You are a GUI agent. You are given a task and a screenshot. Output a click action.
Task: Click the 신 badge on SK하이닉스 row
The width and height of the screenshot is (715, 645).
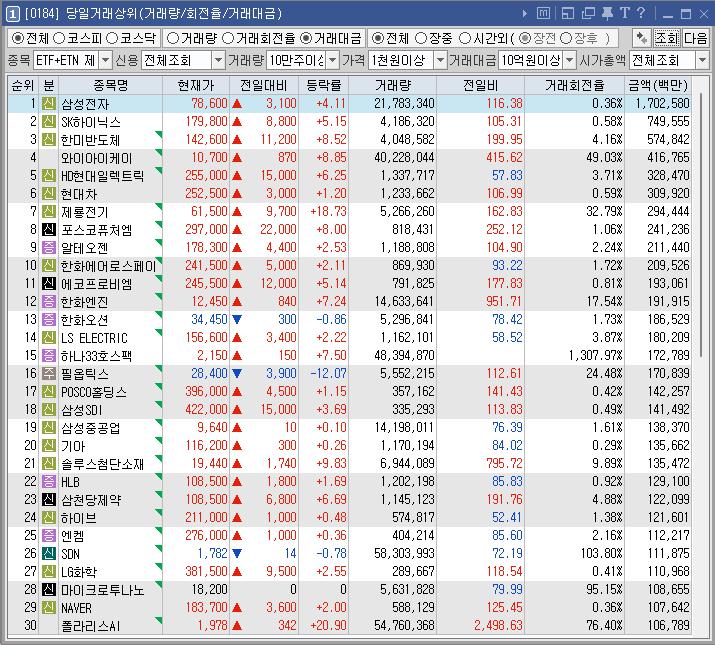49,121
